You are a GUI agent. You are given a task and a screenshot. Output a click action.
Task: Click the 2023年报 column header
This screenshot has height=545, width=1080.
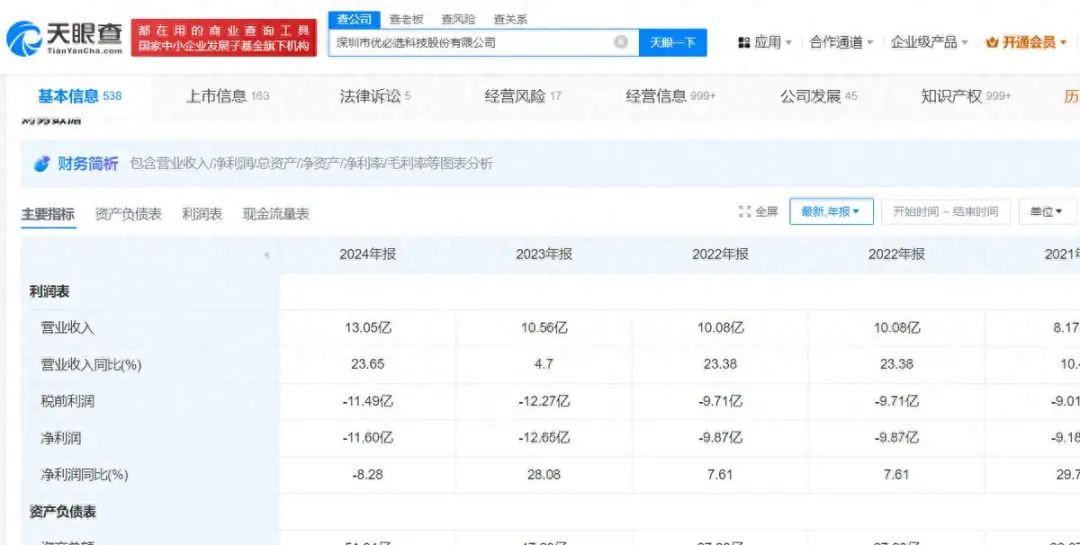(544, 254)
